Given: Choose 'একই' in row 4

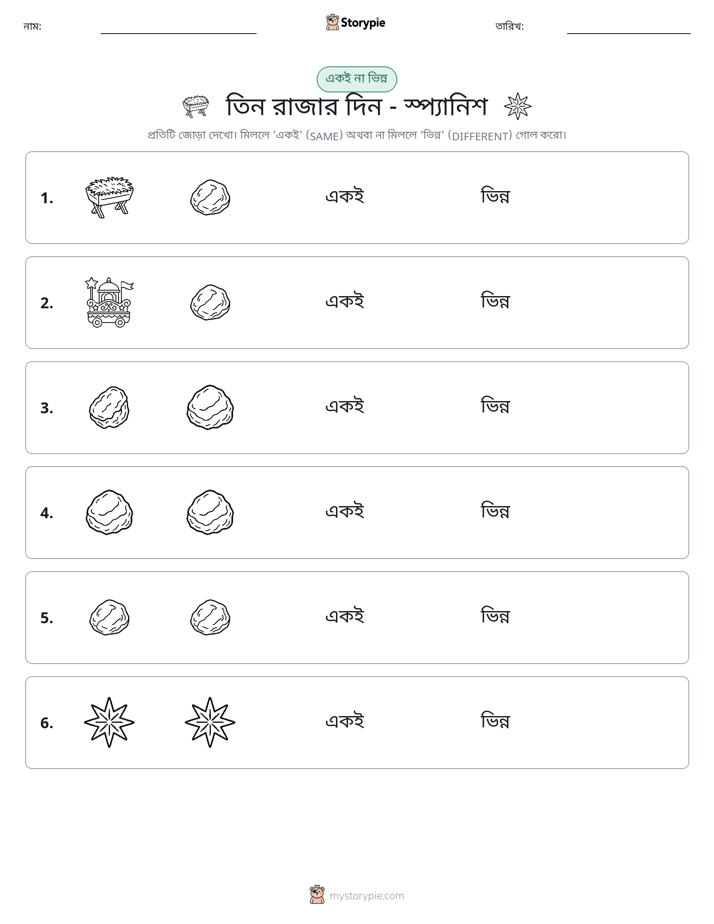Looking at the screenshot, I should [345, 511].
